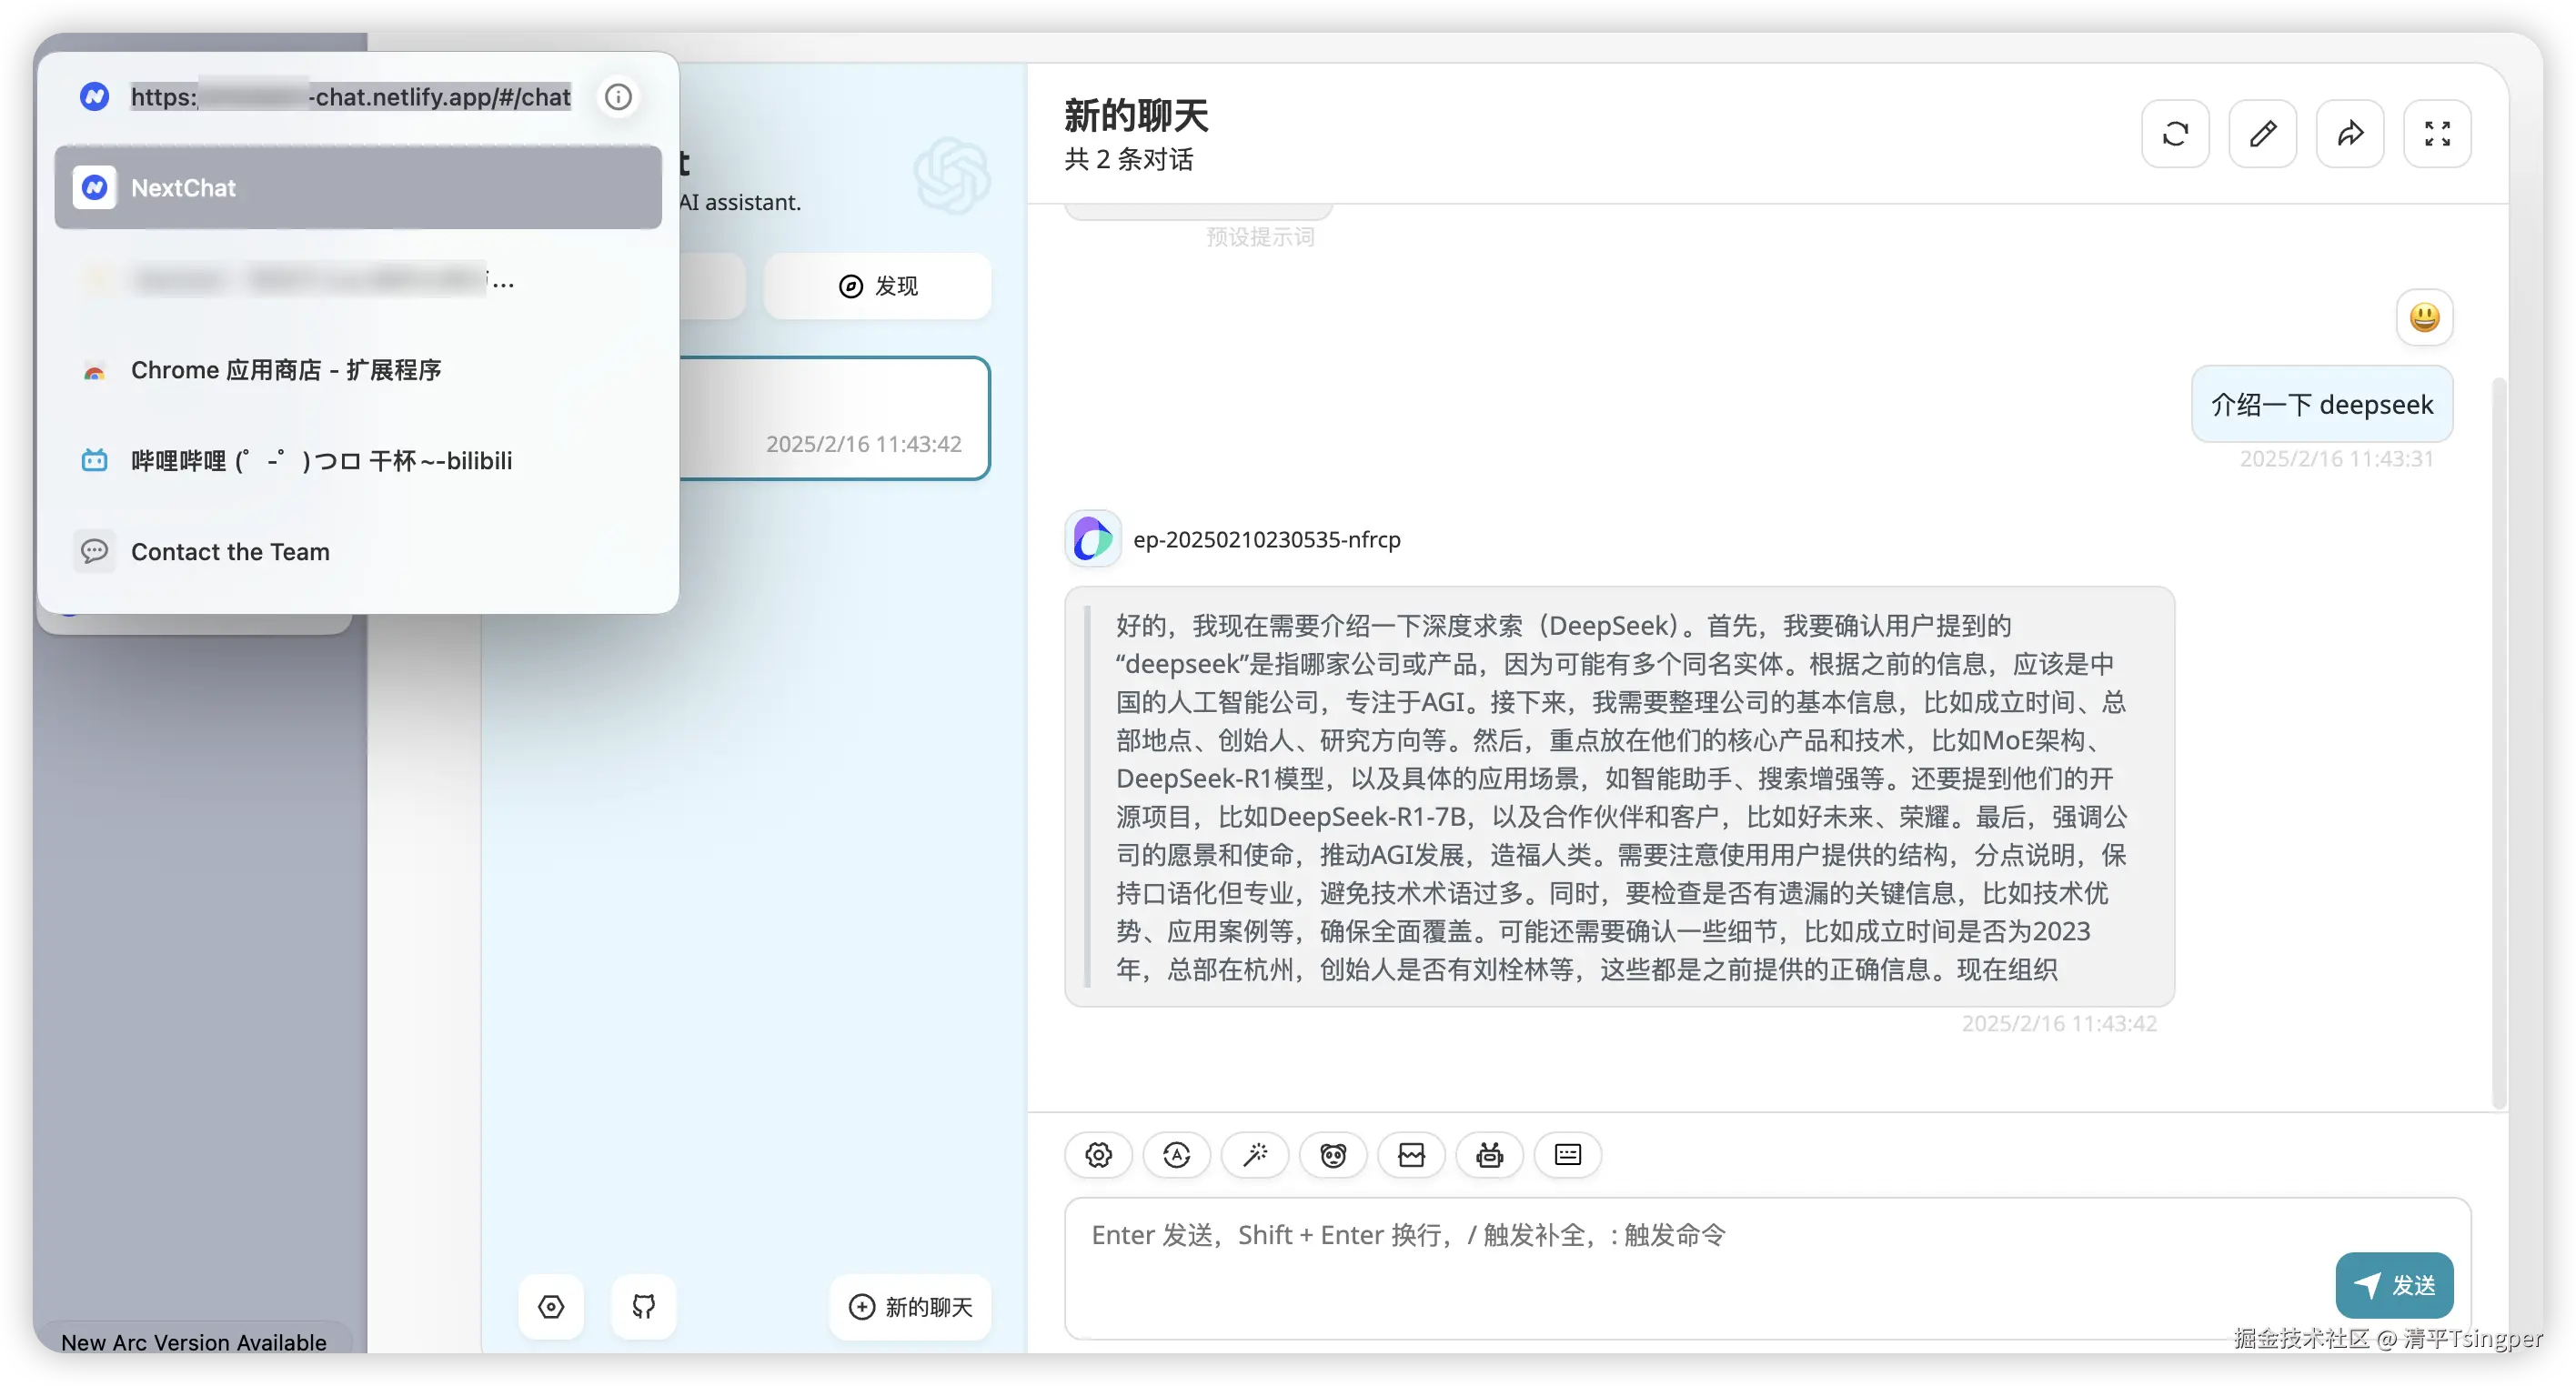Open GitHub icon in sidebar bottom
The width and height of the screenshot is (2576, 1386).
click(x=643, y=1306)
